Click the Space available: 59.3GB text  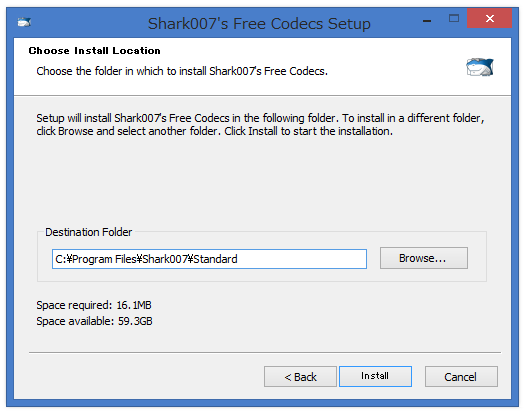94,321
